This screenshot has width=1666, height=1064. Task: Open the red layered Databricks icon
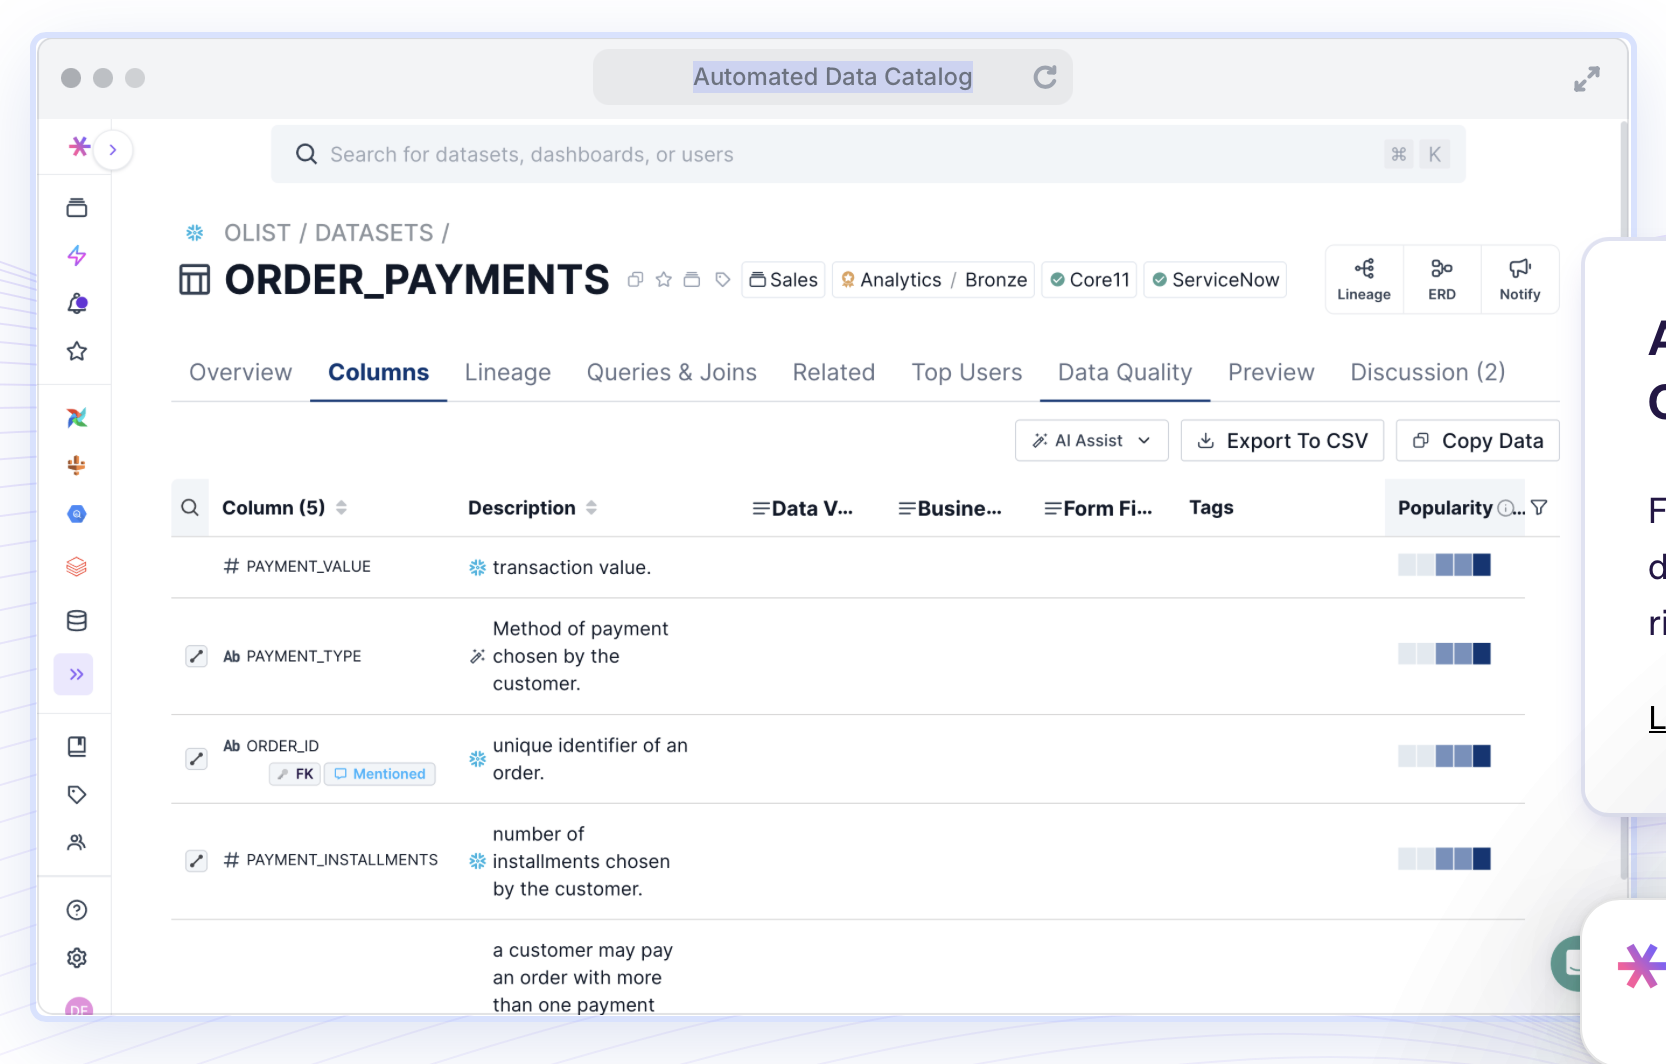pos(77,567)
